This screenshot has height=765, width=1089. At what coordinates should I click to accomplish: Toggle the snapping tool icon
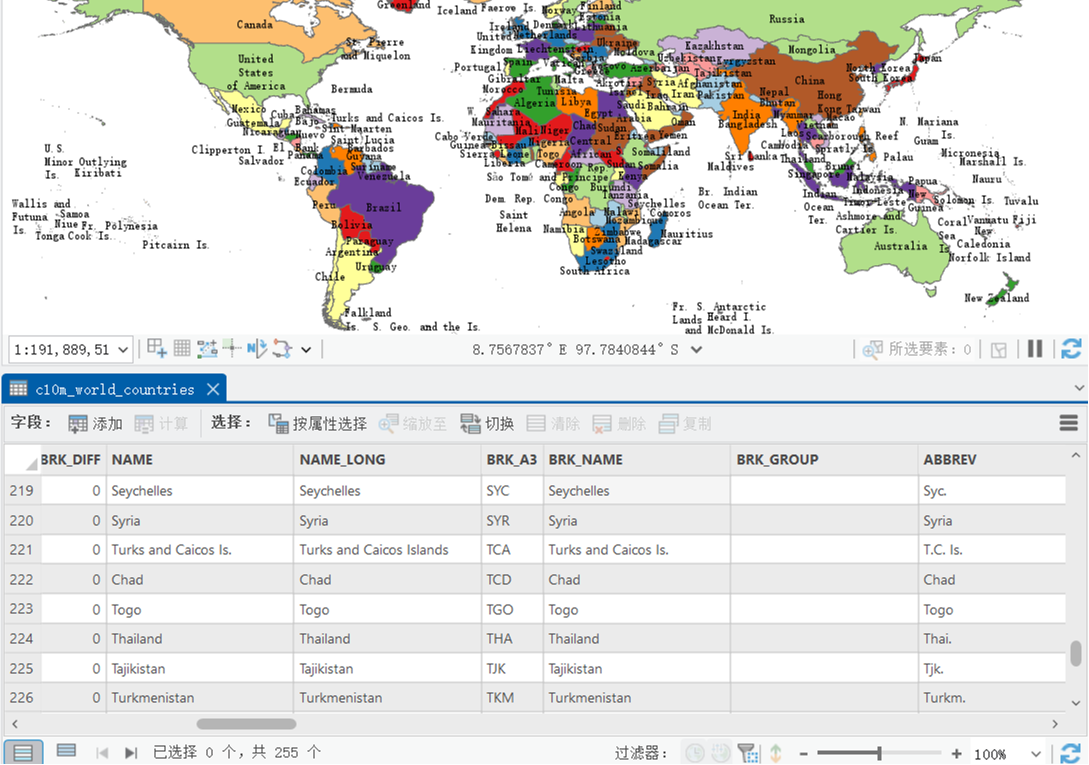point(206,348)
